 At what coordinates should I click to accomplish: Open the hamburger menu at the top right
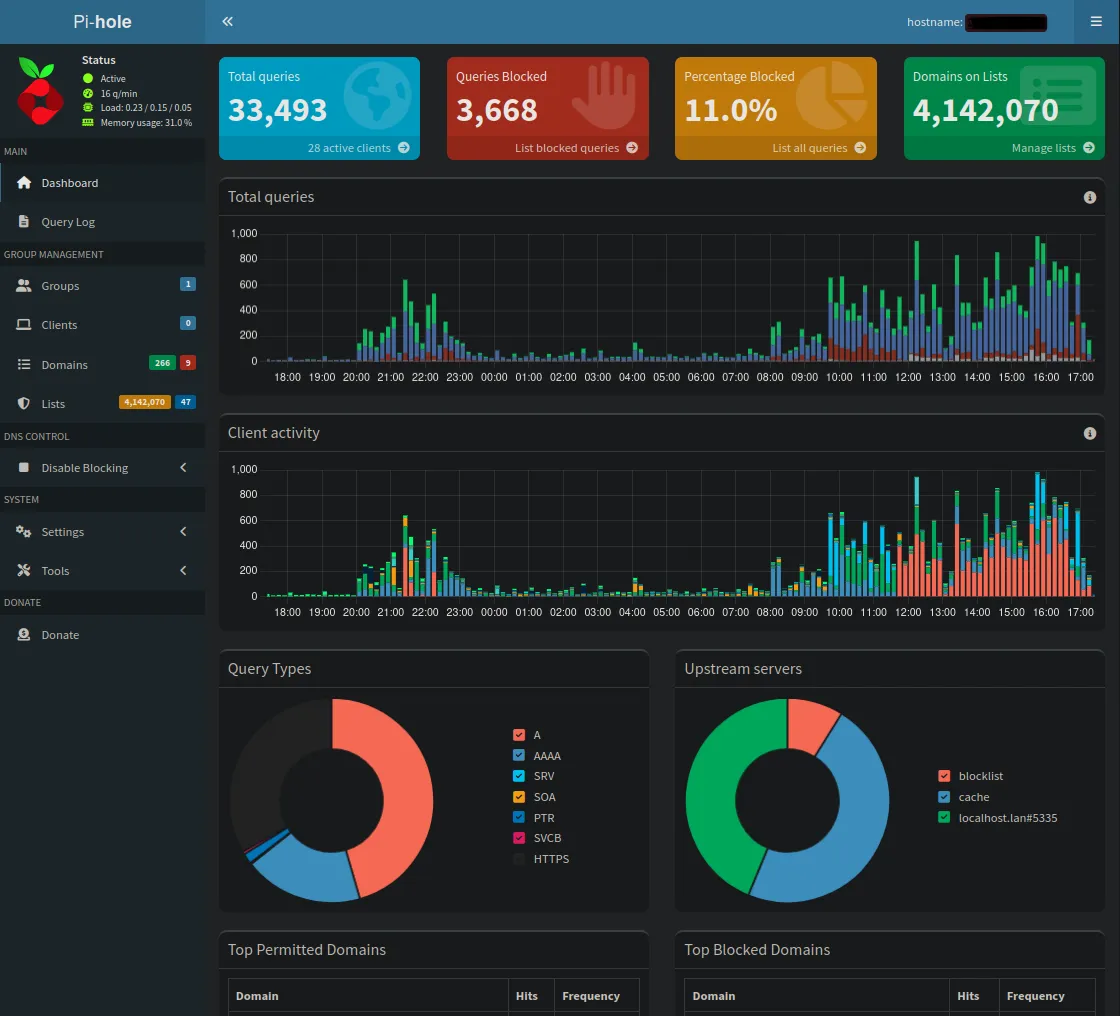point(1096,21)
